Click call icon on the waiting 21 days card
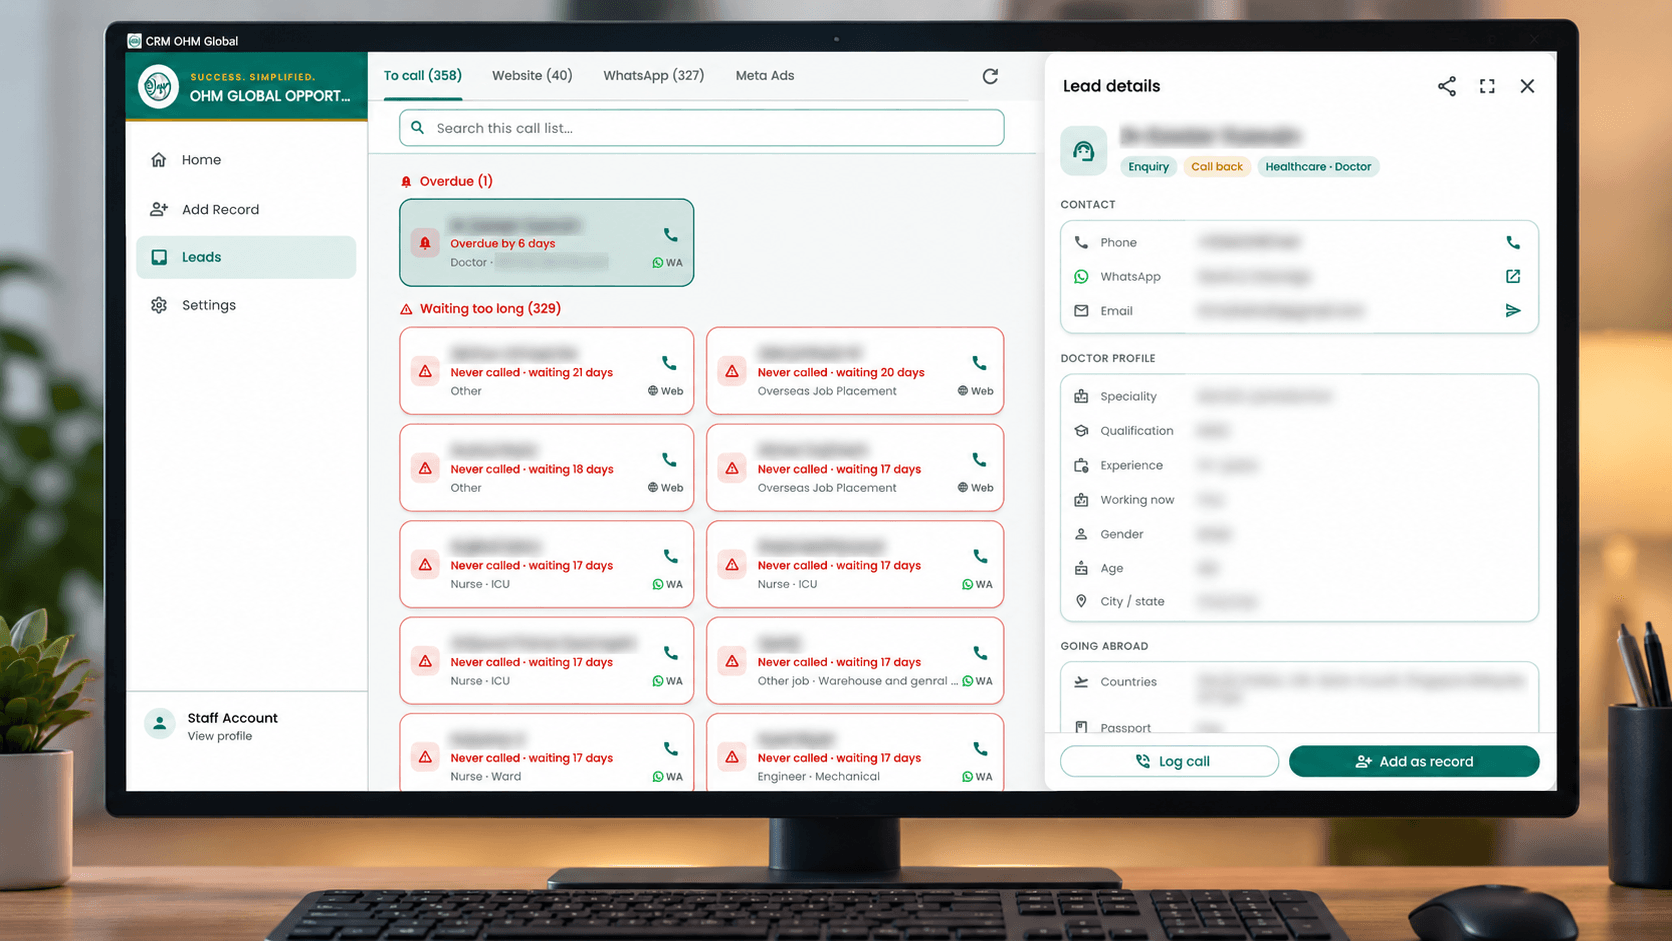The width and height of the screenshot is (1672, 941). [x=669, y=363]
